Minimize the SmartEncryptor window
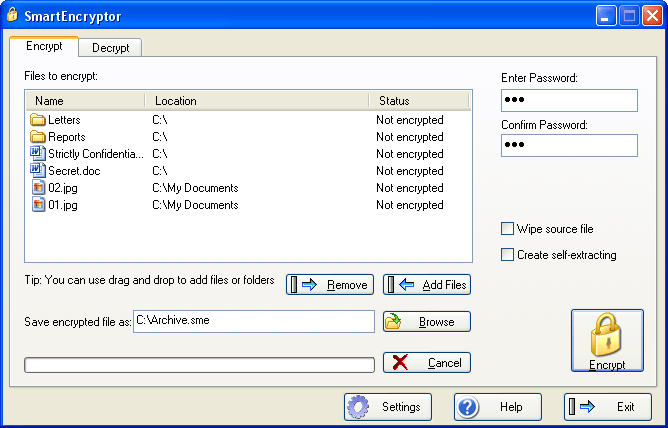 click(606, 16)
